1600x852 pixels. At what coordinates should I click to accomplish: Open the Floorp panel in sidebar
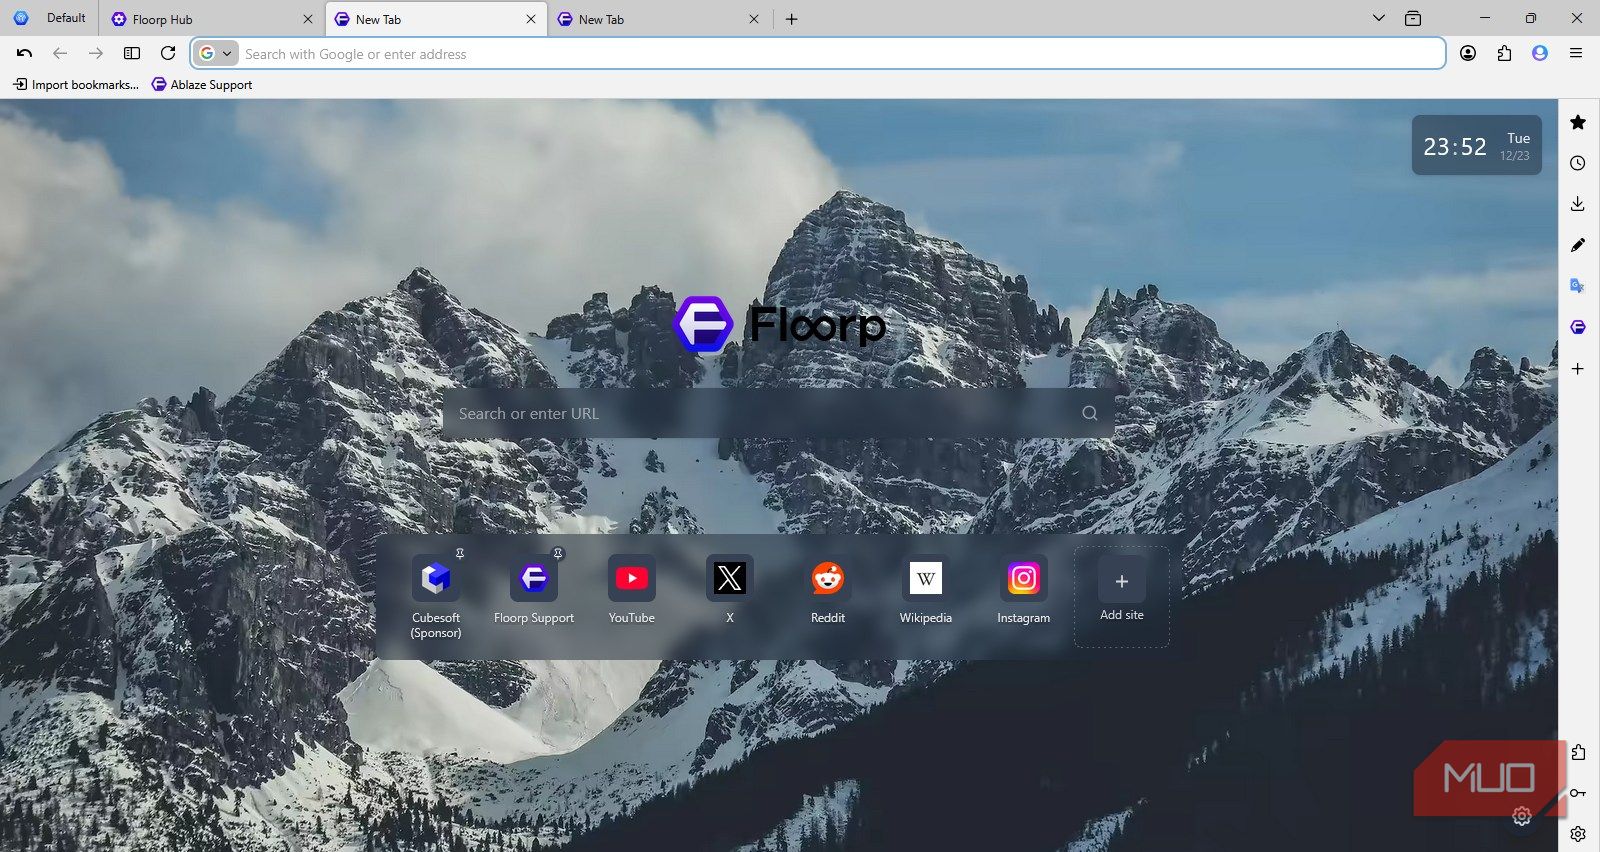(1578, 327)
